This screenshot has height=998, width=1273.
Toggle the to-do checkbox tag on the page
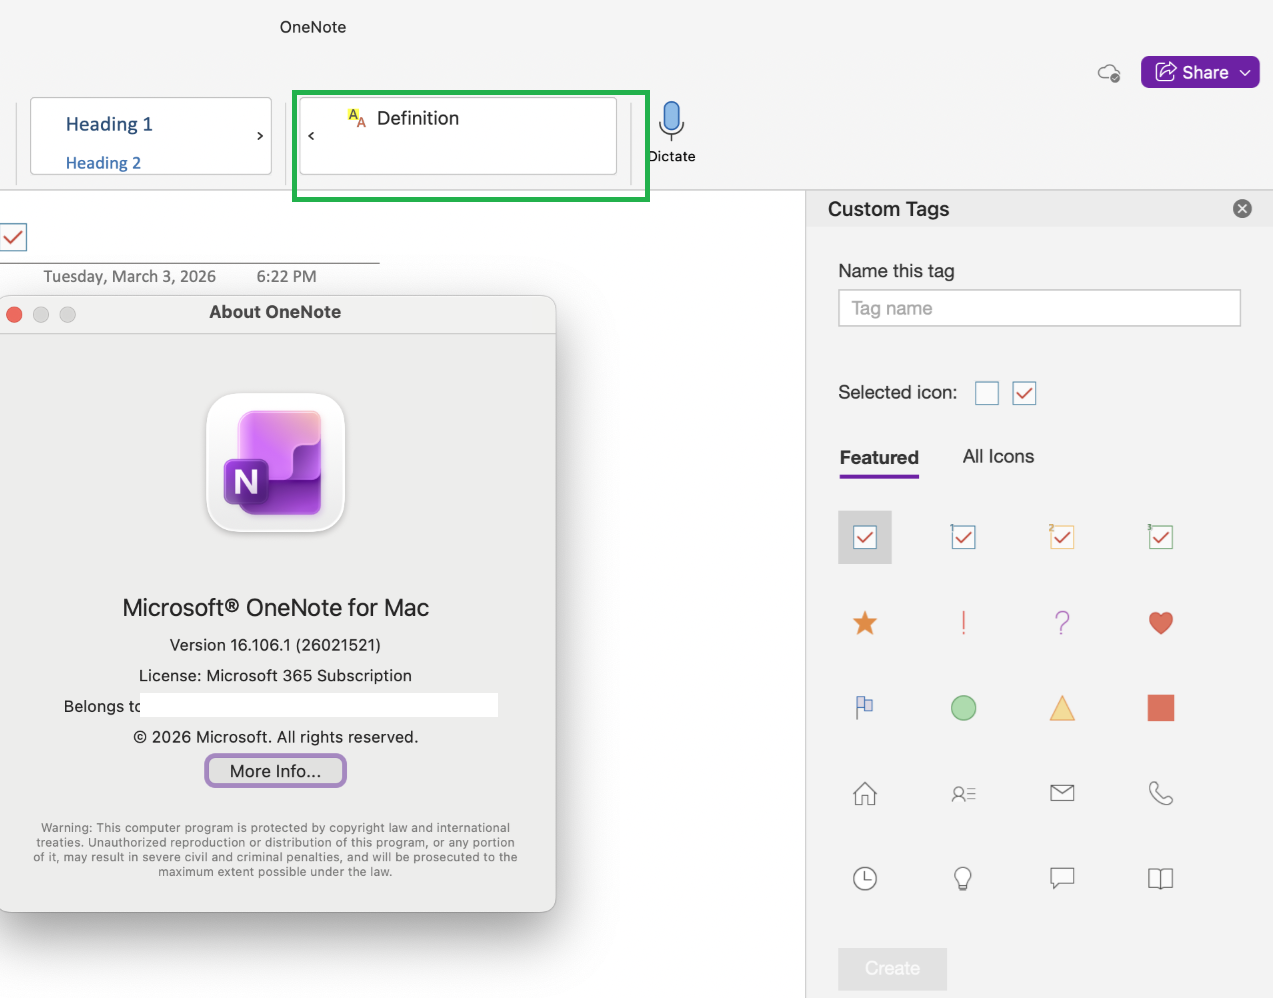tap(13, 237)
